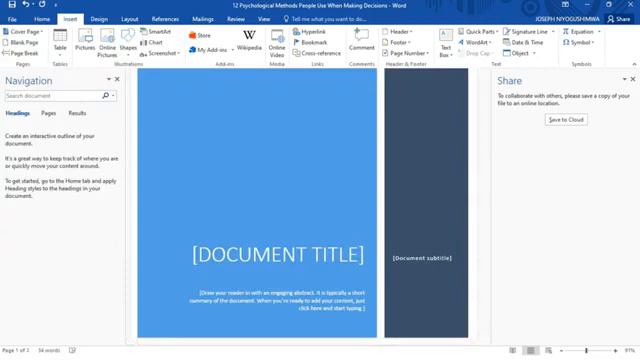Switch to Print Layout view in status bar
This screenshot has height=360, width=640.
[531, 350]
